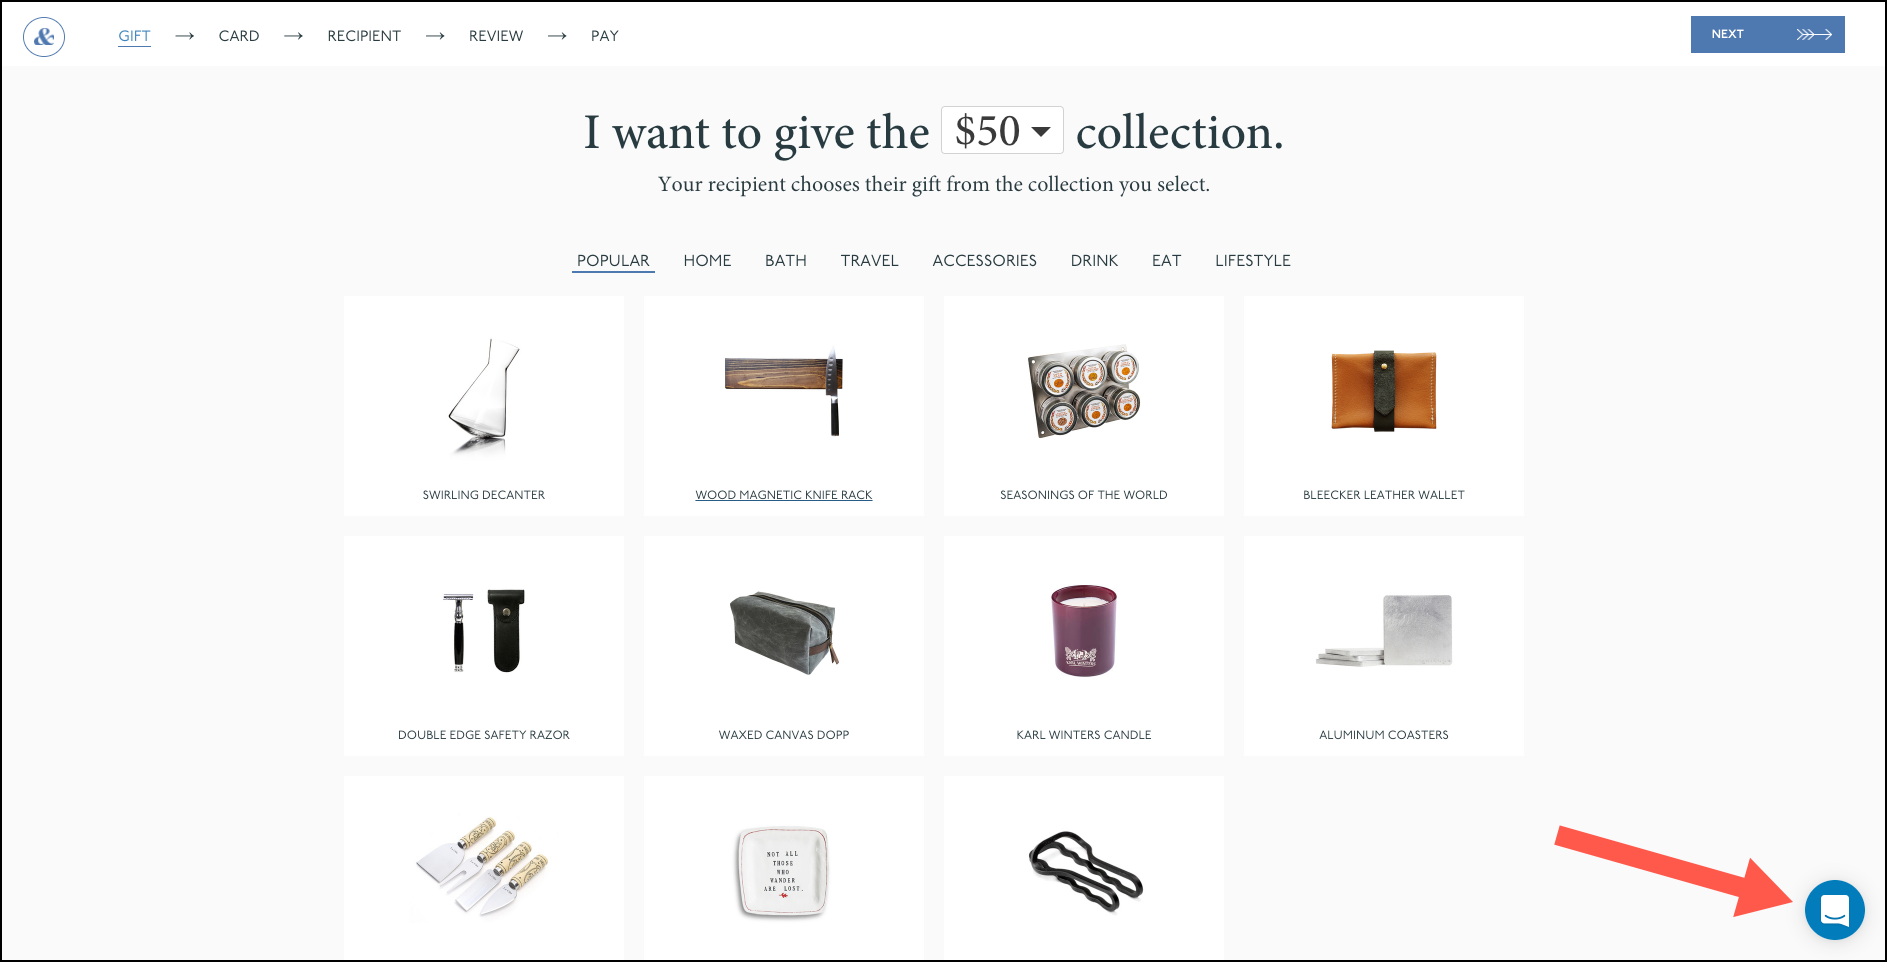Switch to the HOME category tab
Viewport: 1887px width, 962px height.
tap(707, 261)
